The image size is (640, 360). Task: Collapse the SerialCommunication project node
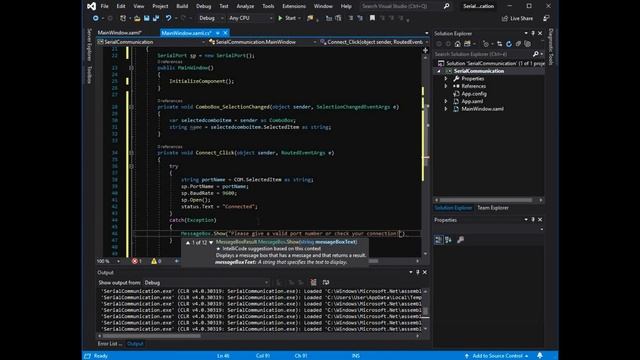click(439, 71)
